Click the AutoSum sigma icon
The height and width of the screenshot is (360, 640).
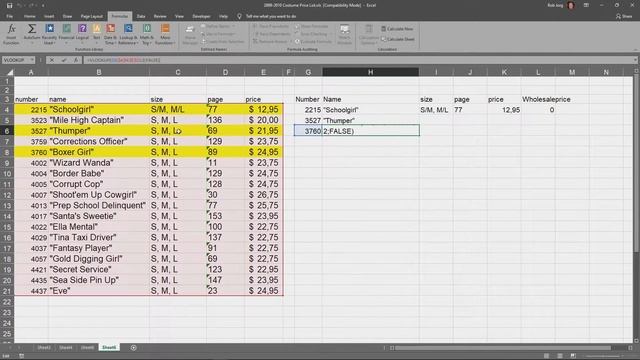coord(31,29)
